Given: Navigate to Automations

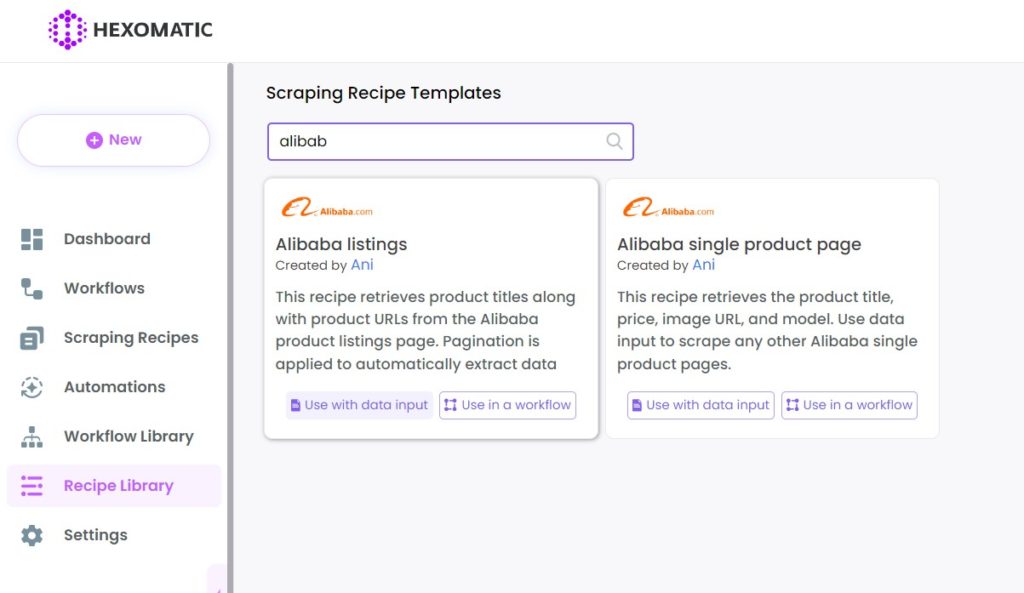Looking at the screenshot, I should click(x=114, y=387).
